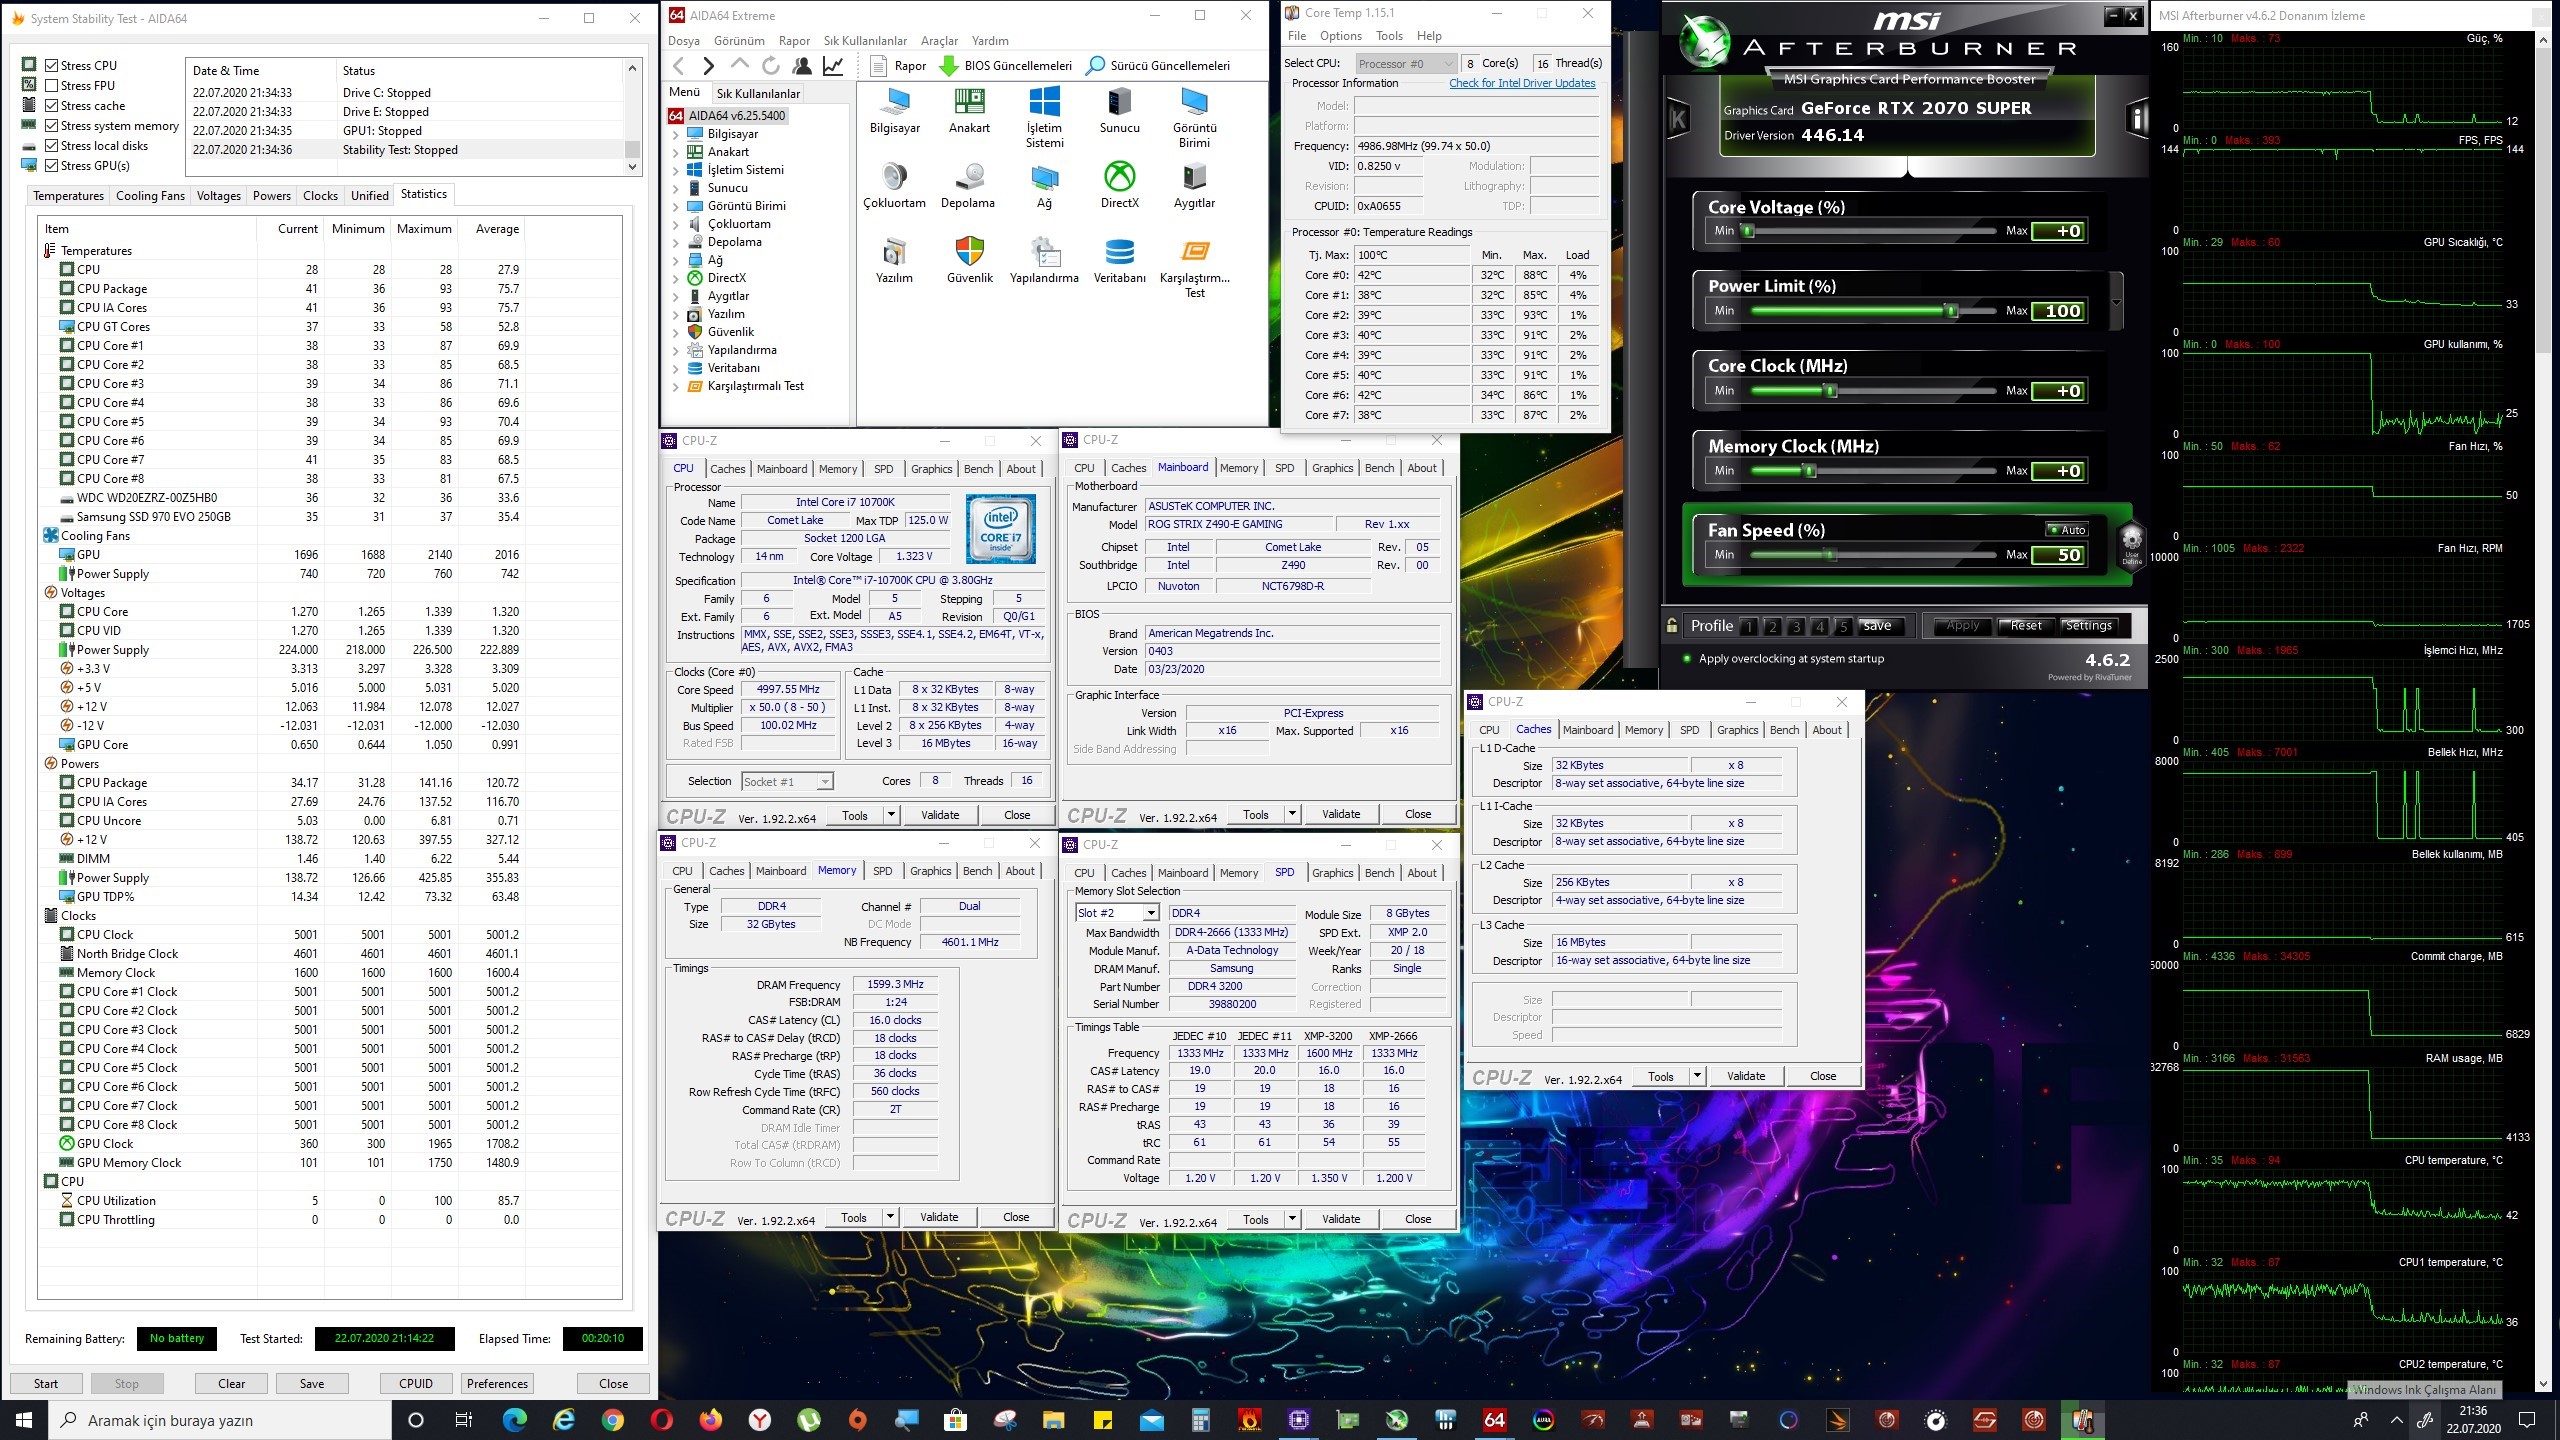Click Afterburner Settings button
The image size is (2560, 1440).
(x=2089, y=626)
